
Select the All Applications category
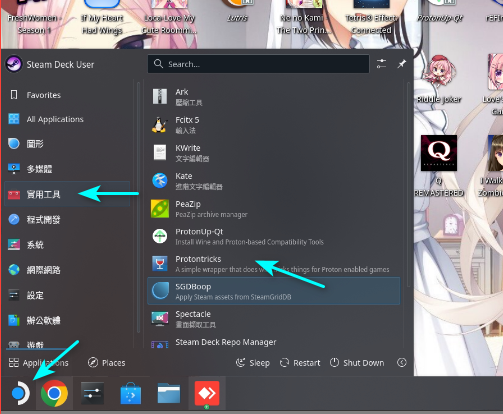tap(67, 119)
